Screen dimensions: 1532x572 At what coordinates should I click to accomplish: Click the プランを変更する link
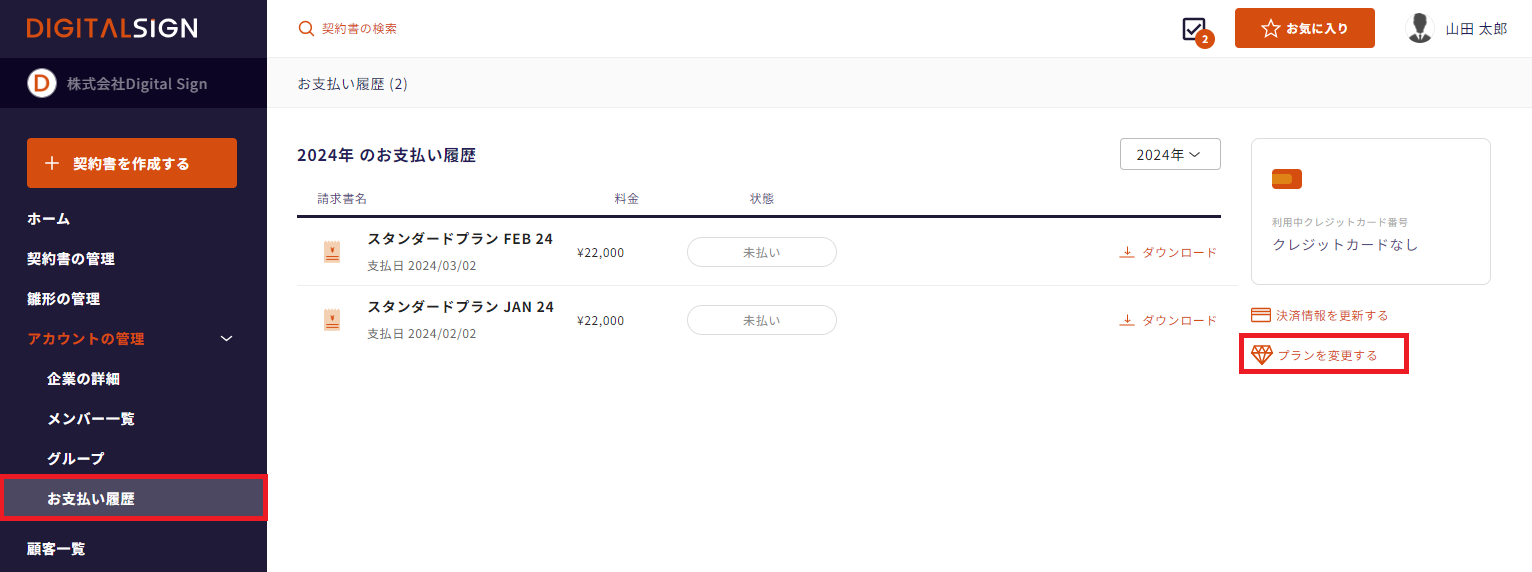click(x=1326, y=355)
